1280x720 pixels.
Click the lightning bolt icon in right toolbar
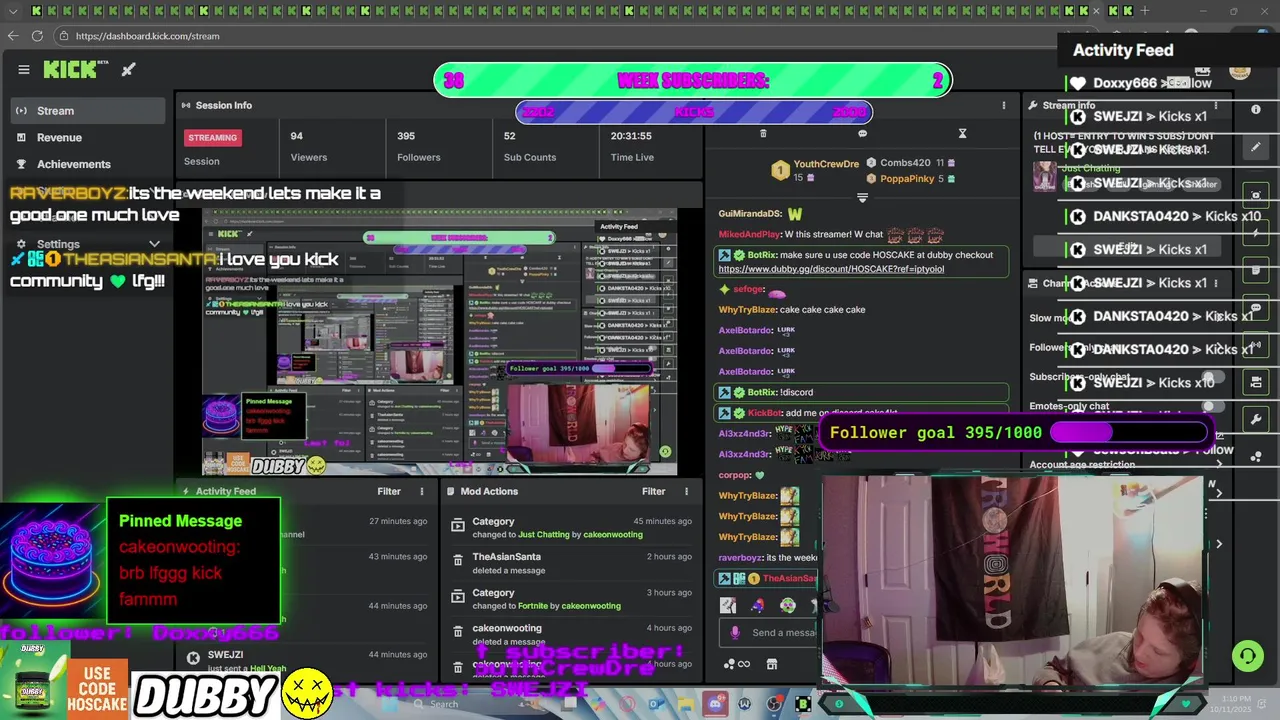tap(1256, 233)
